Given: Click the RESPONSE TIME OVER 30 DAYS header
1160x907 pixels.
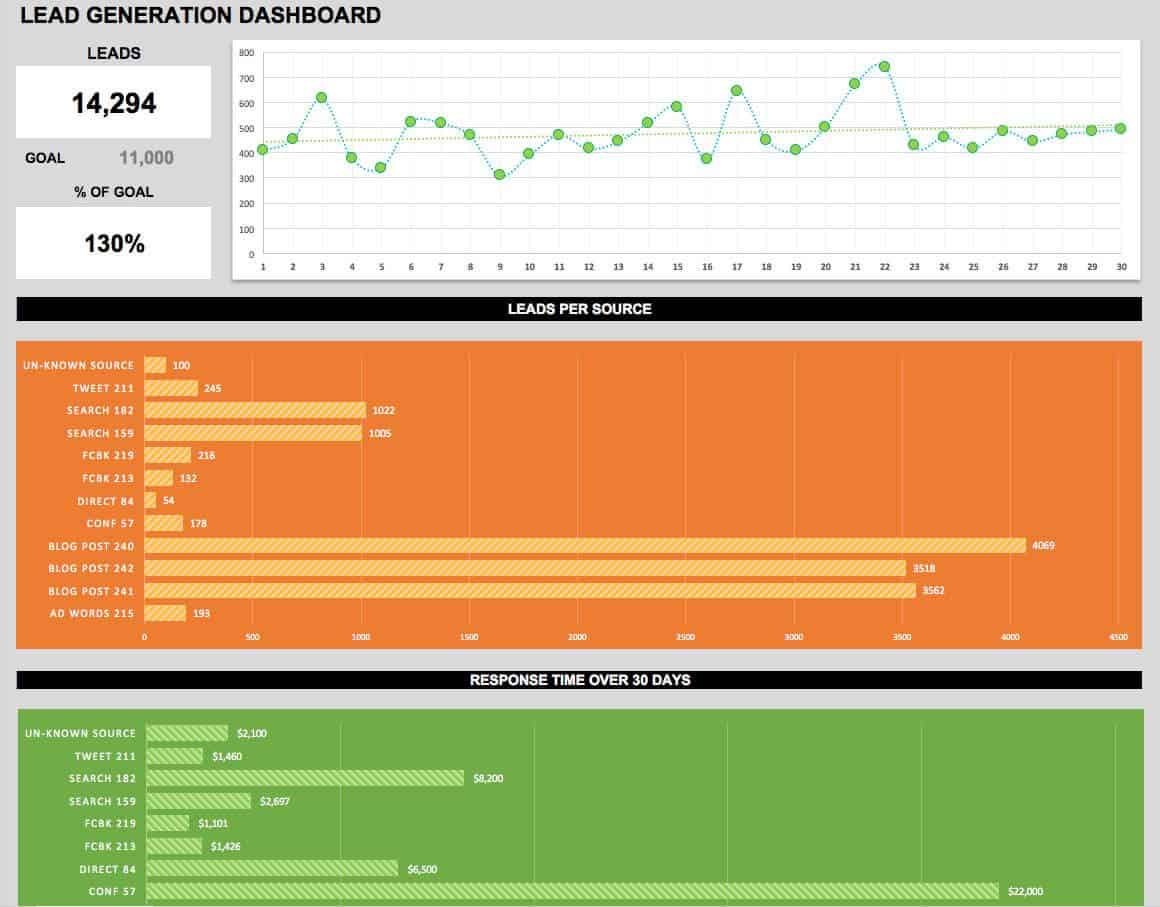Looking at the screenshot, I should click(x=578, y=679).
